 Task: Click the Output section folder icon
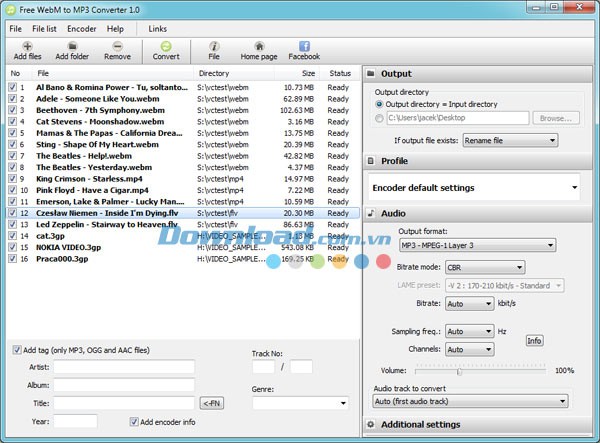pos(371,73)
